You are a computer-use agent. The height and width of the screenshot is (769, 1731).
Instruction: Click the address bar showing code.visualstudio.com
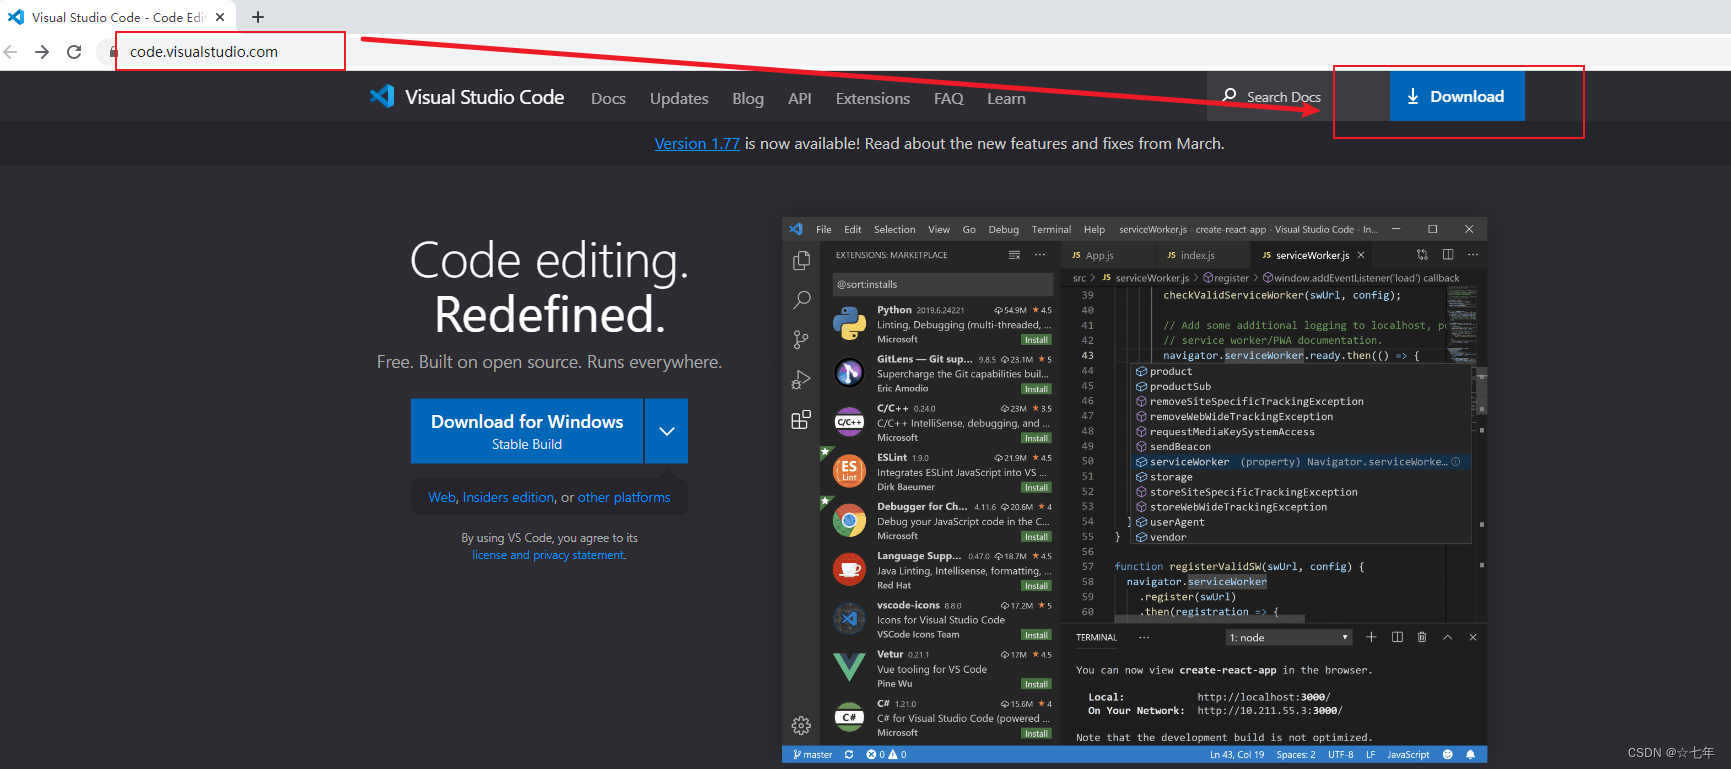coord(204,52)
